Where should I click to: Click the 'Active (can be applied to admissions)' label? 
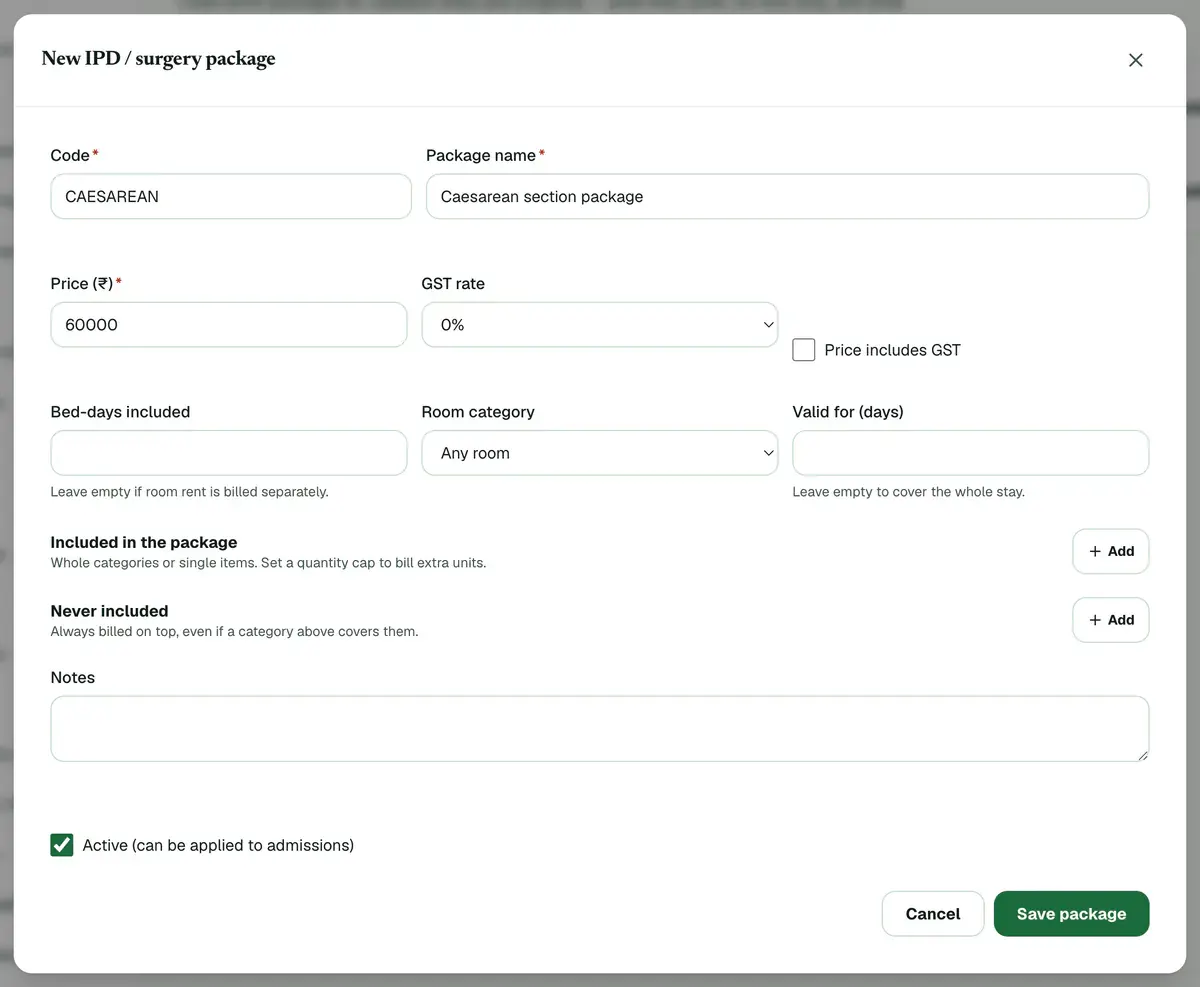[x=218, y=845]
